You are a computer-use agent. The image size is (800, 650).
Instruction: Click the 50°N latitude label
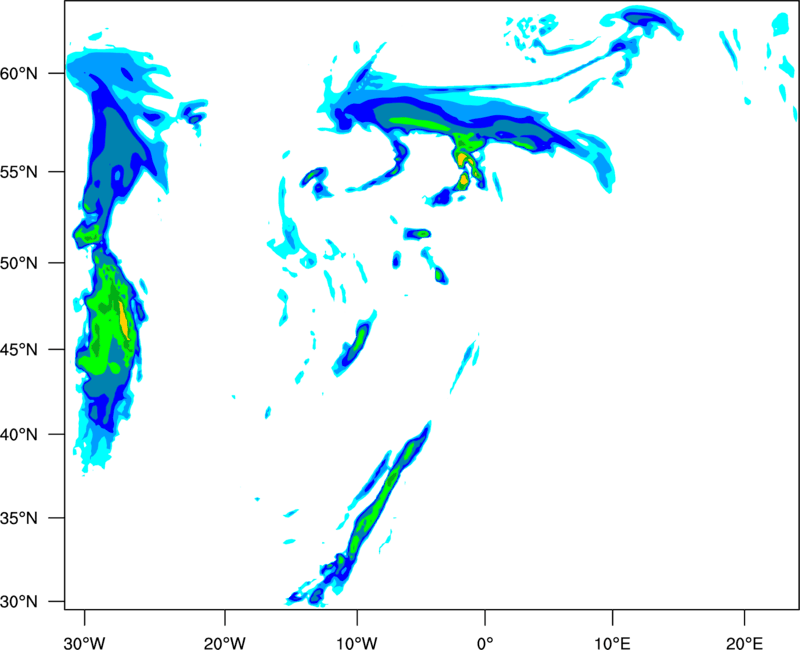pyautogui.click(x=19, y=263)
